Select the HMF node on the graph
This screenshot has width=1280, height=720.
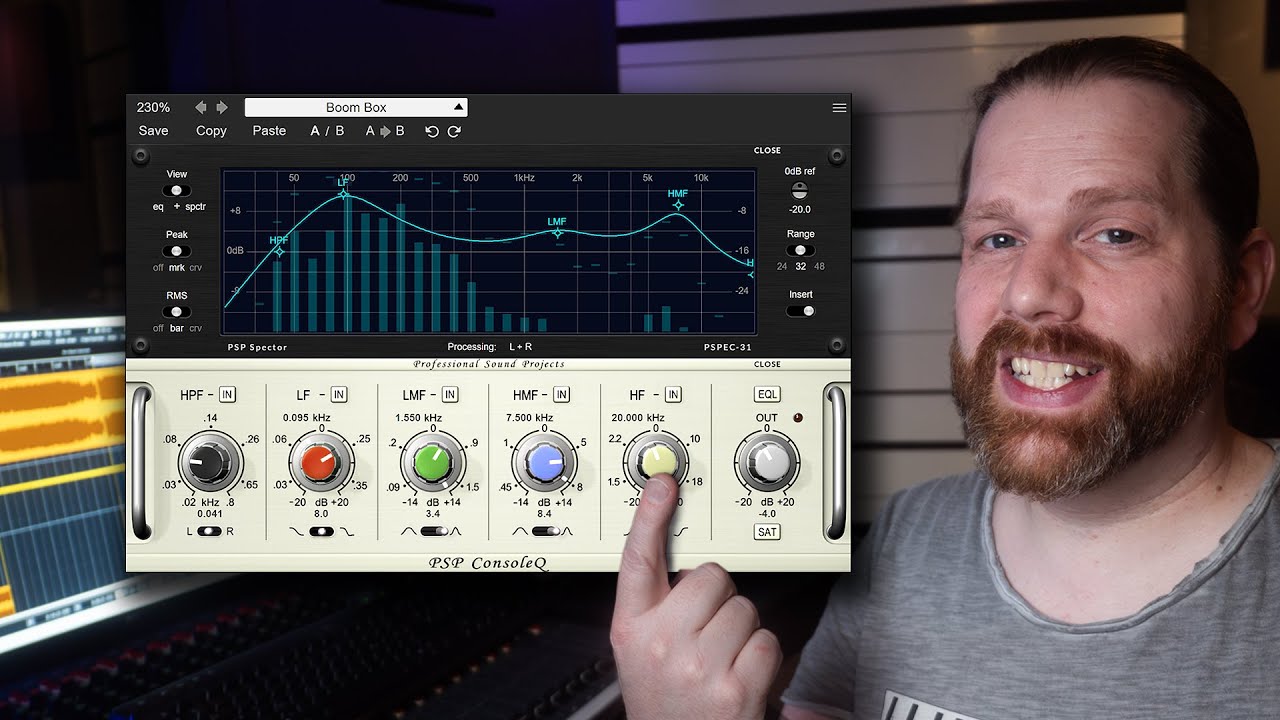click(x=678, y=205)
